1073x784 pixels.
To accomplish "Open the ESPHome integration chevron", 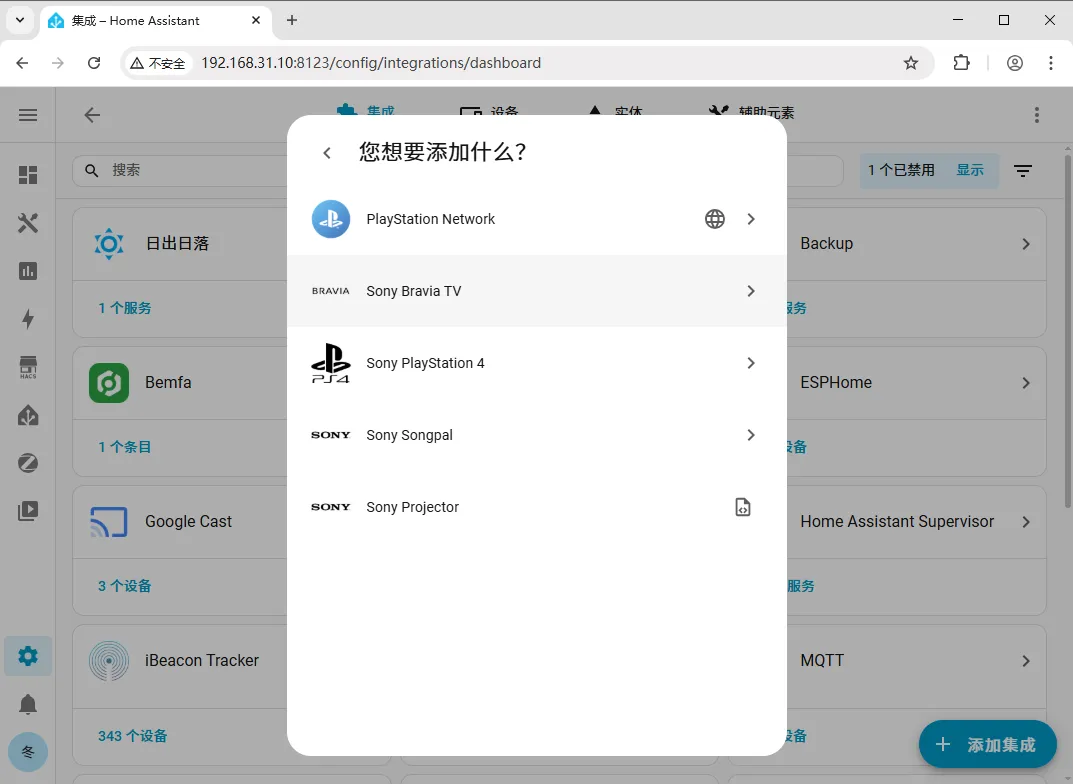I will point(1026,383).
